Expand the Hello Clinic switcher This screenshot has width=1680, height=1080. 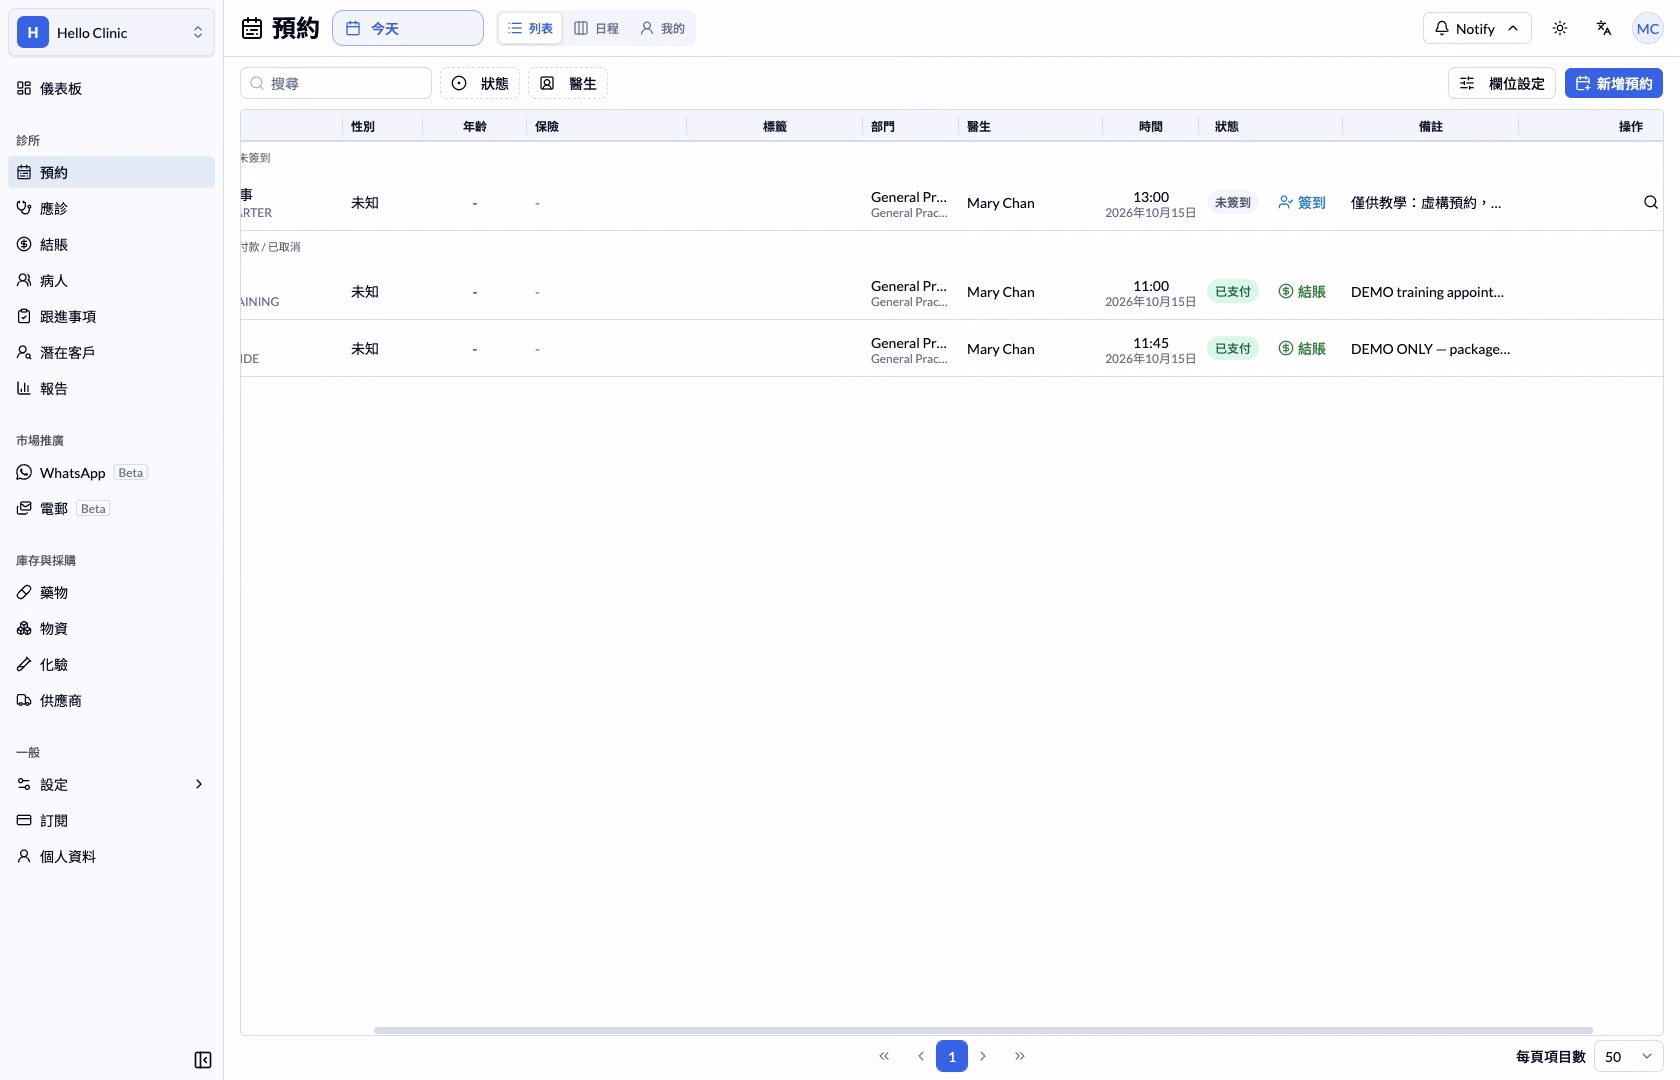(111, 32)
